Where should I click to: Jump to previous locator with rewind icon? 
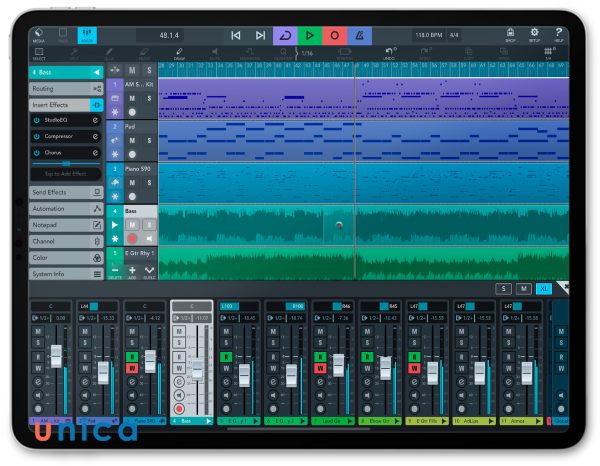(236, 36)
